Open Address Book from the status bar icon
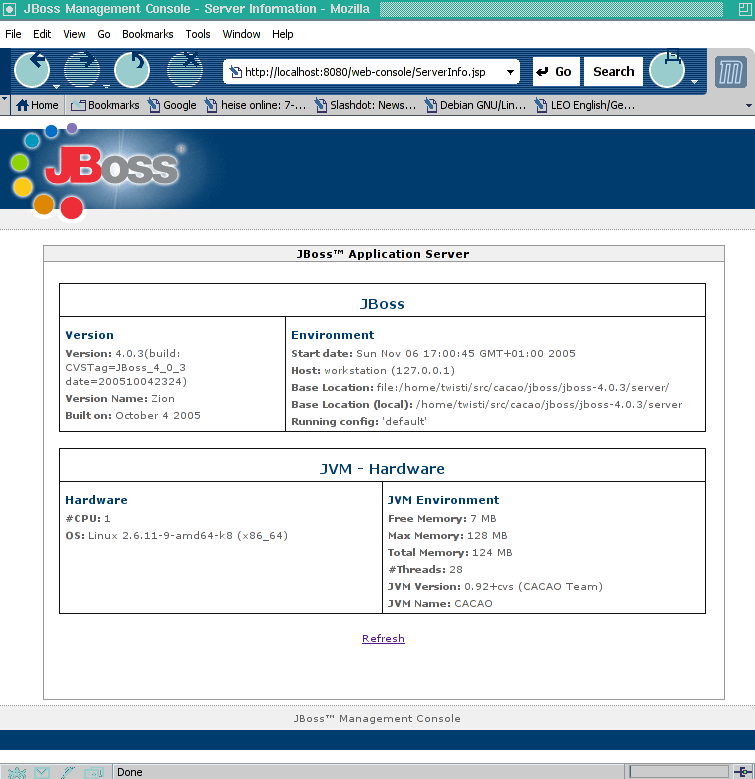 coord(93,773)
